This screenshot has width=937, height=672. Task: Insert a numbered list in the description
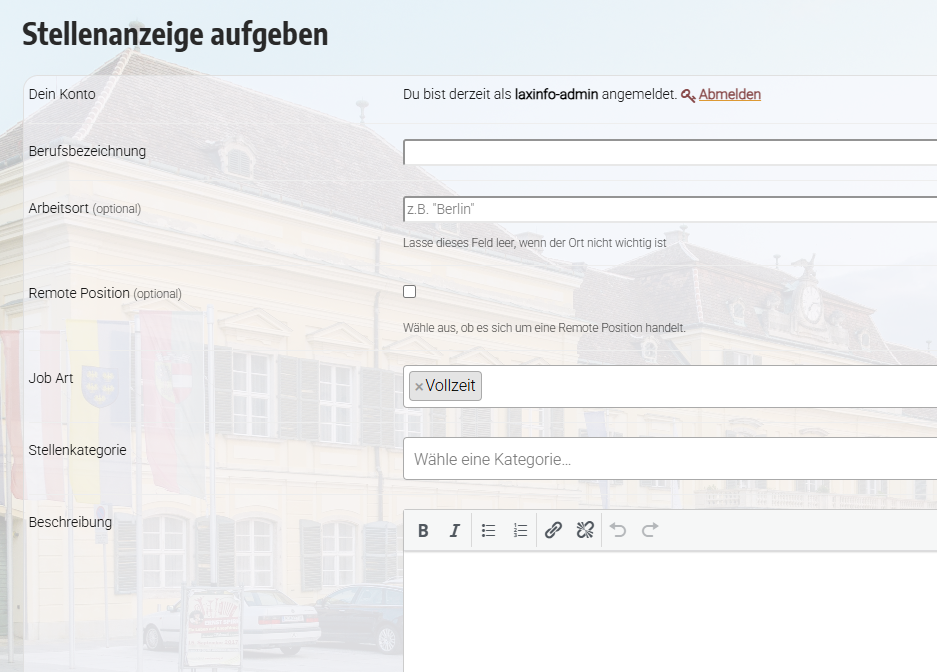coord(520,531)
